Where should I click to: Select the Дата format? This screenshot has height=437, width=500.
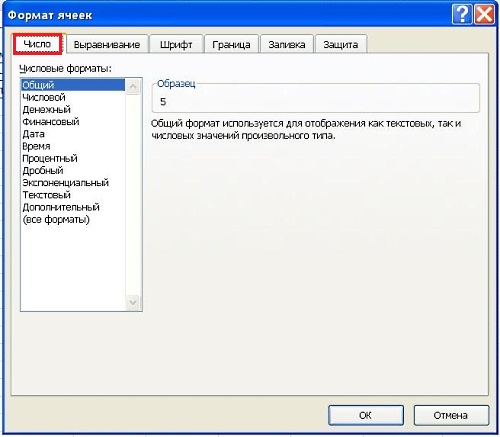(x=33, y=134)
